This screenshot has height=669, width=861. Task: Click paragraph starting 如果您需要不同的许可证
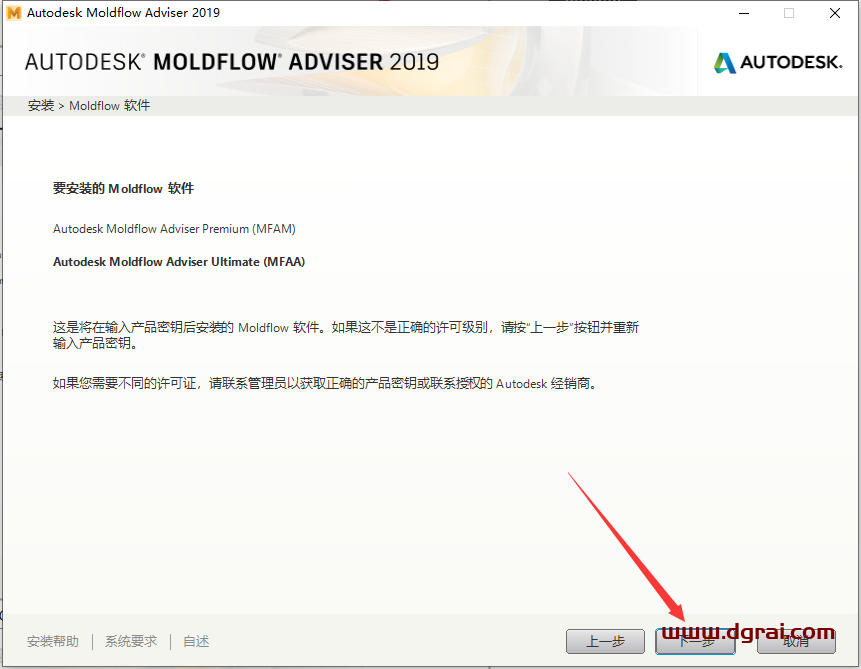(325, 383)
